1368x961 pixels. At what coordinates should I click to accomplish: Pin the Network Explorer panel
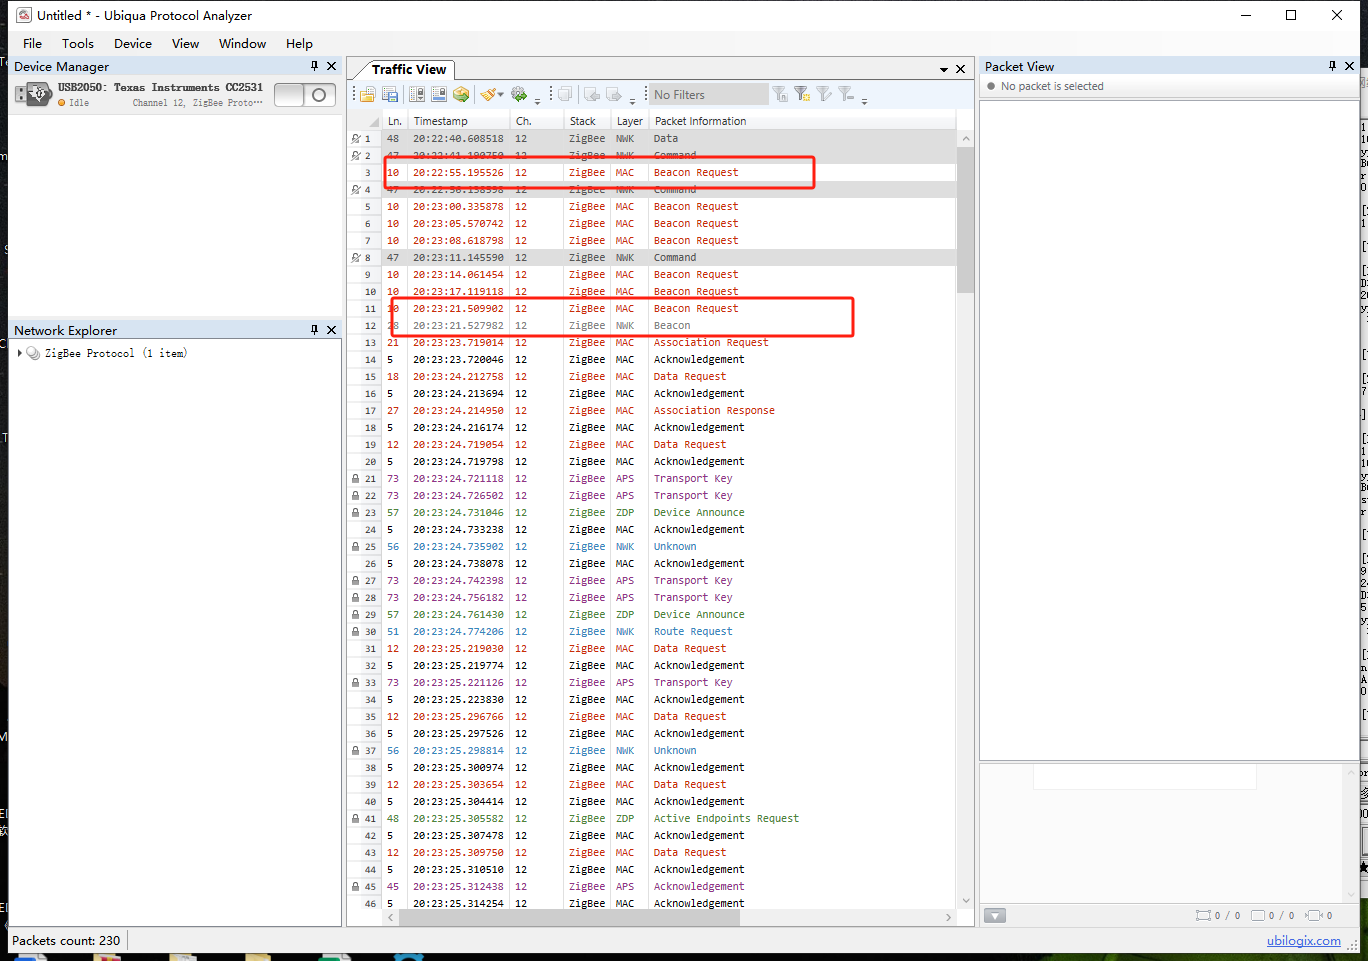click(x=314, y=330)
